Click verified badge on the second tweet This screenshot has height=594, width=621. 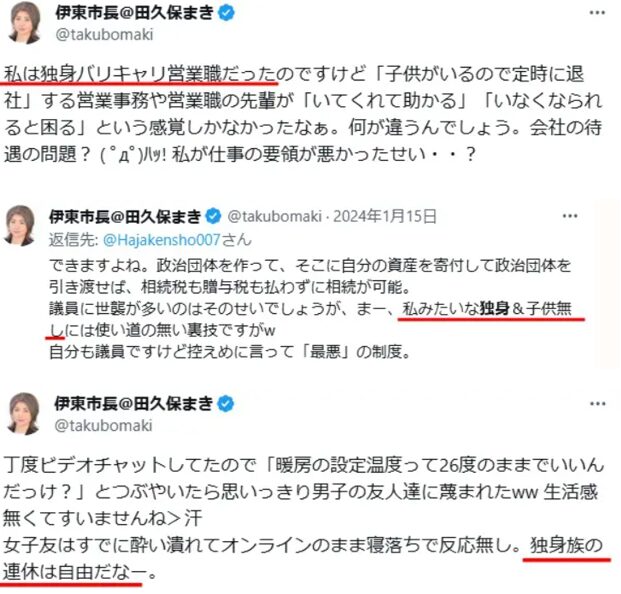coord(213,216)
